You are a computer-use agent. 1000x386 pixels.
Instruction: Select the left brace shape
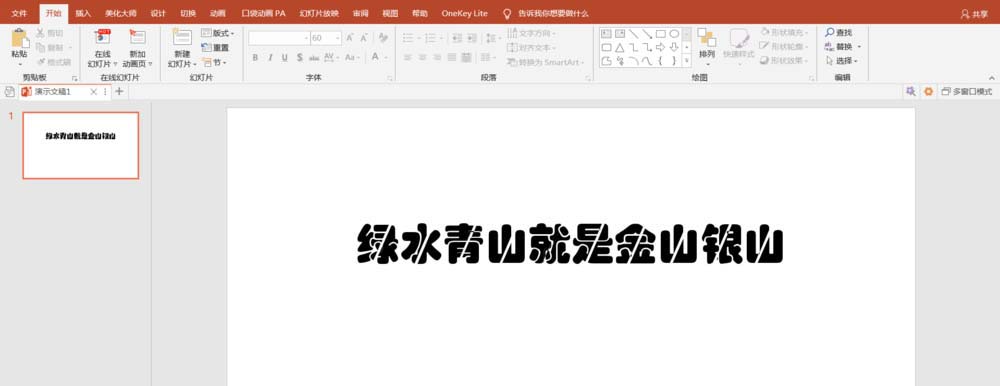click(x=661, y=61)
